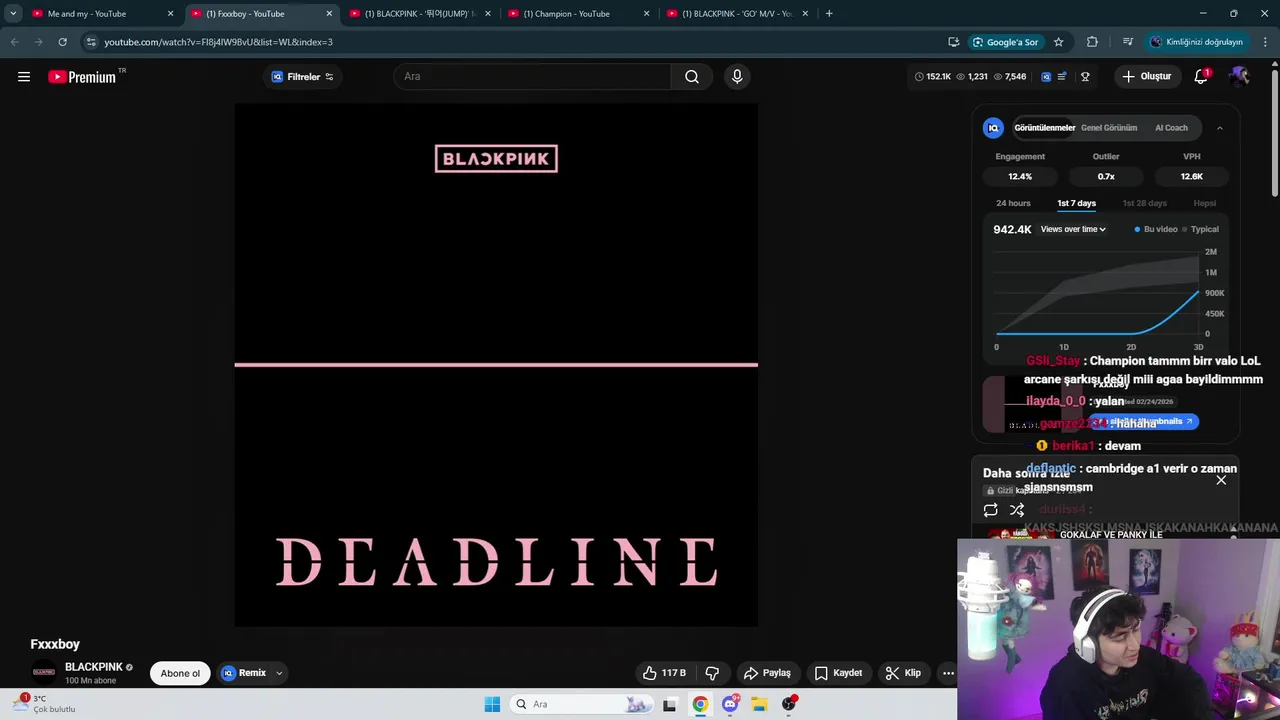The image size is (1280, 720).
Task: Open Discord from the taskbar
Action: (730, 704)
